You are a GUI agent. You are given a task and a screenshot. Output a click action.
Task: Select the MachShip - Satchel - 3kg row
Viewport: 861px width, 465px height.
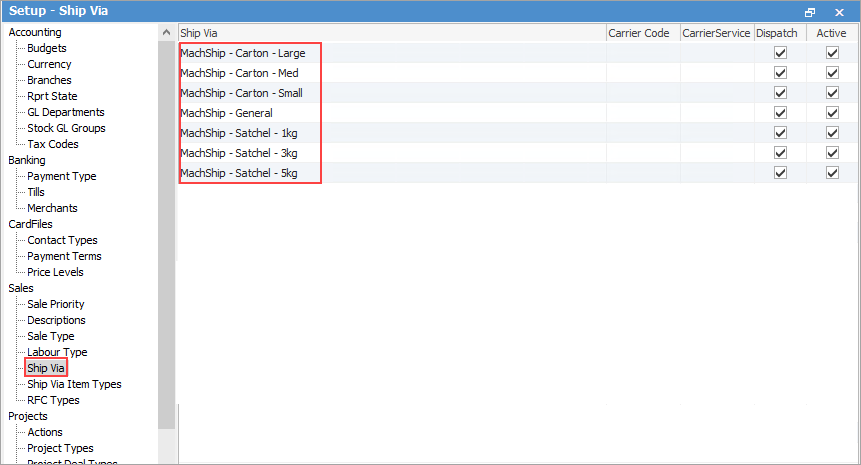coord(518,153)
